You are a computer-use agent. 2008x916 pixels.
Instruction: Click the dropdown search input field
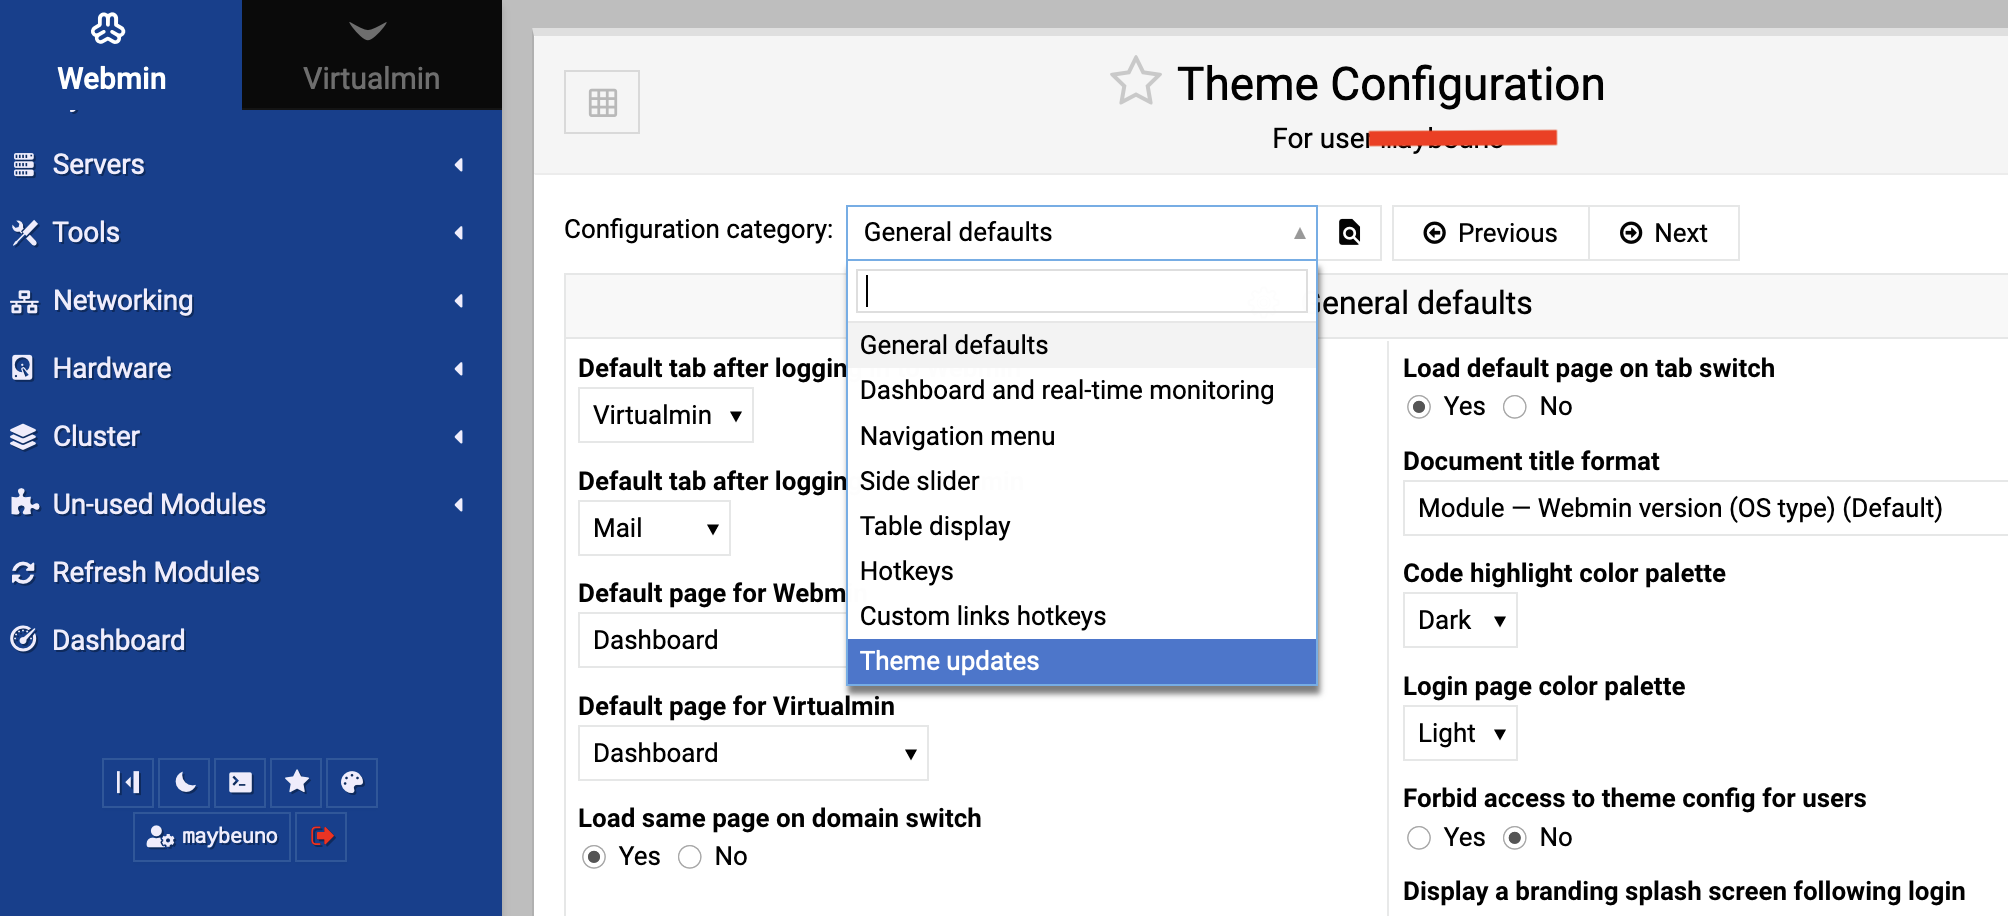tap(1082, 291)
